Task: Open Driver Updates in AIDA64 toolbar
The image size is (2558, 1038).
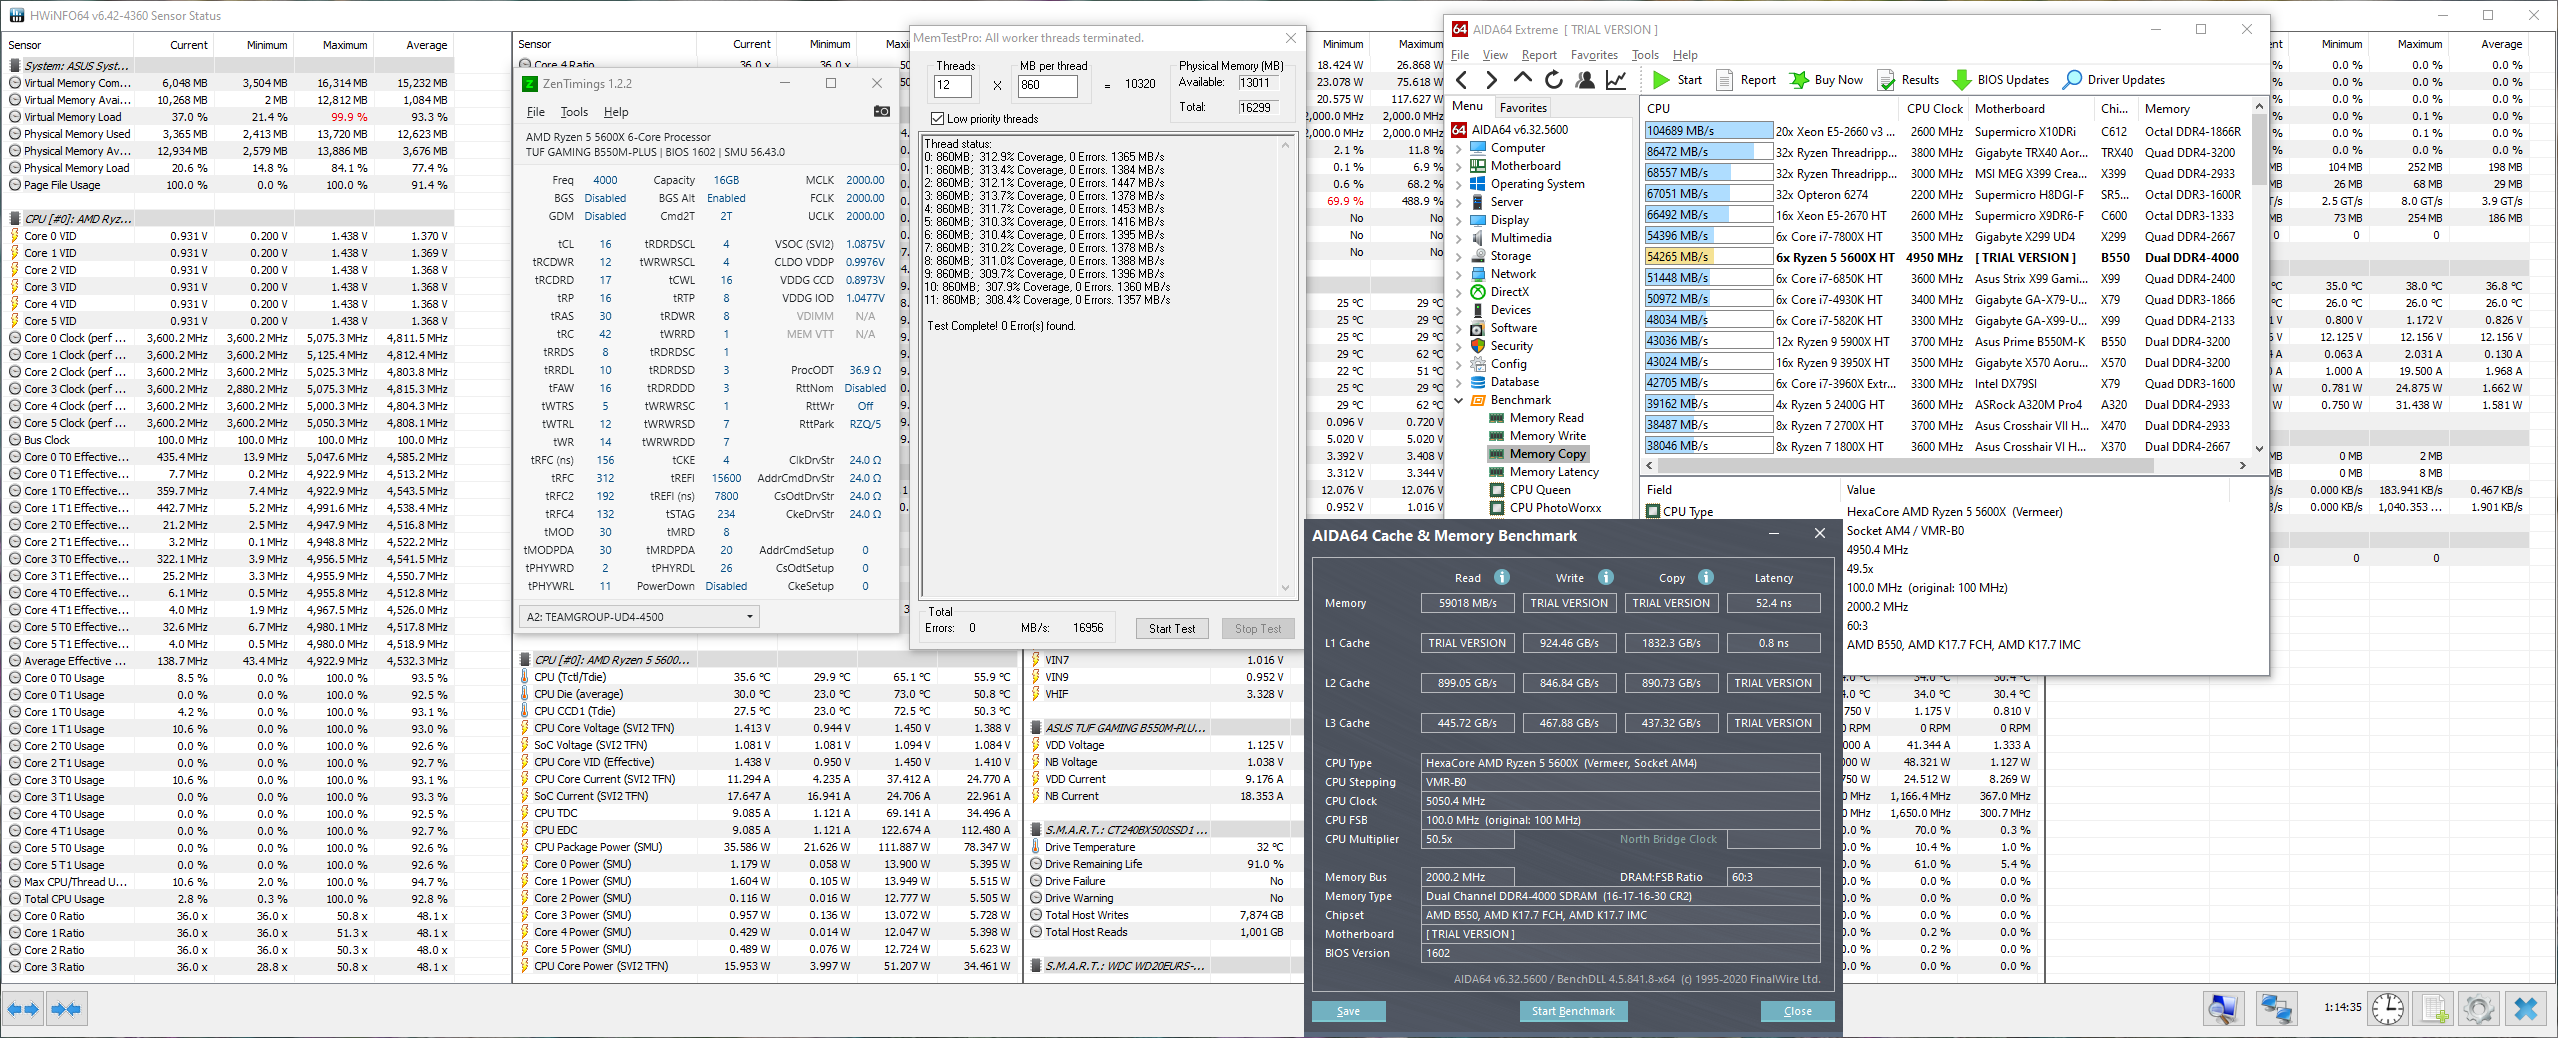Action: (2114, 80)
